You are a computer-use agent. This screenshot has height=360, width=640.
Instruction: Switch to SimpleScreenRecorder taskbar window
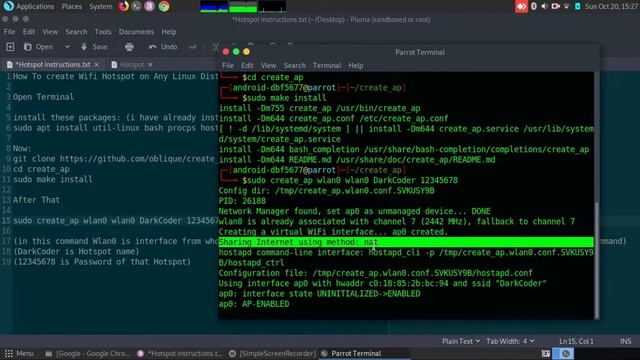click(x=272, y=353)
